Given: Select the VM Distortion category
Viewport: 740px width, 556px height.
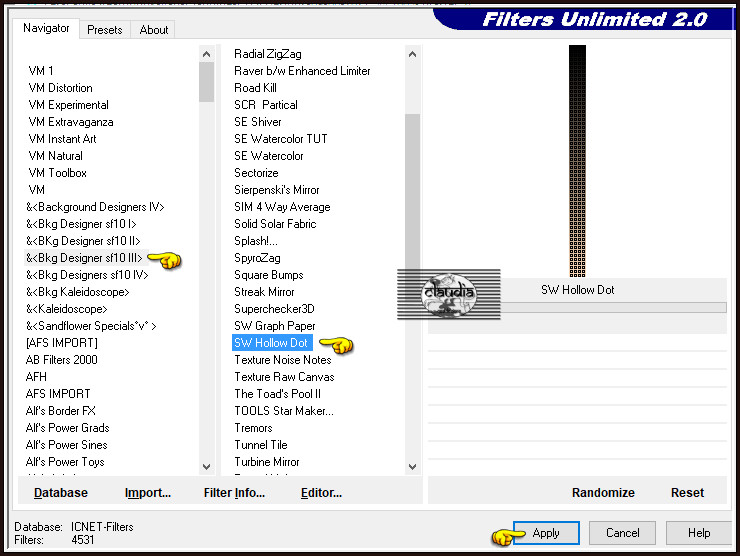Looking at the screenshot, I should 60,88.
